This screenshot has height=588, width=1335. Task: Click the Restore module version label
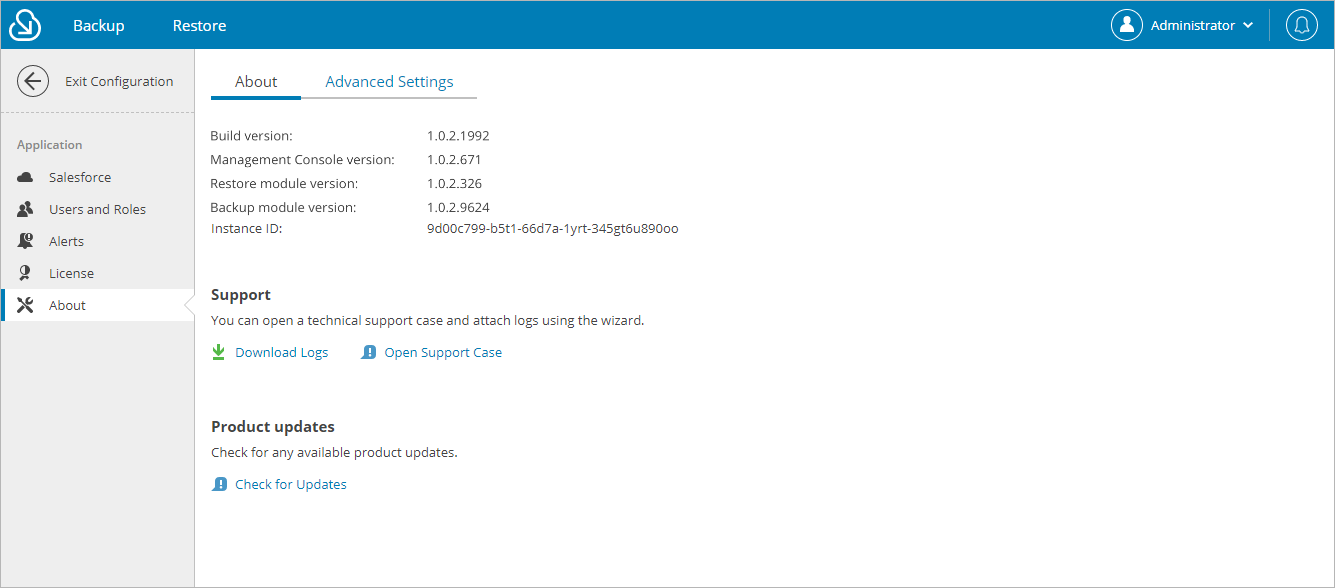[284, 183]
